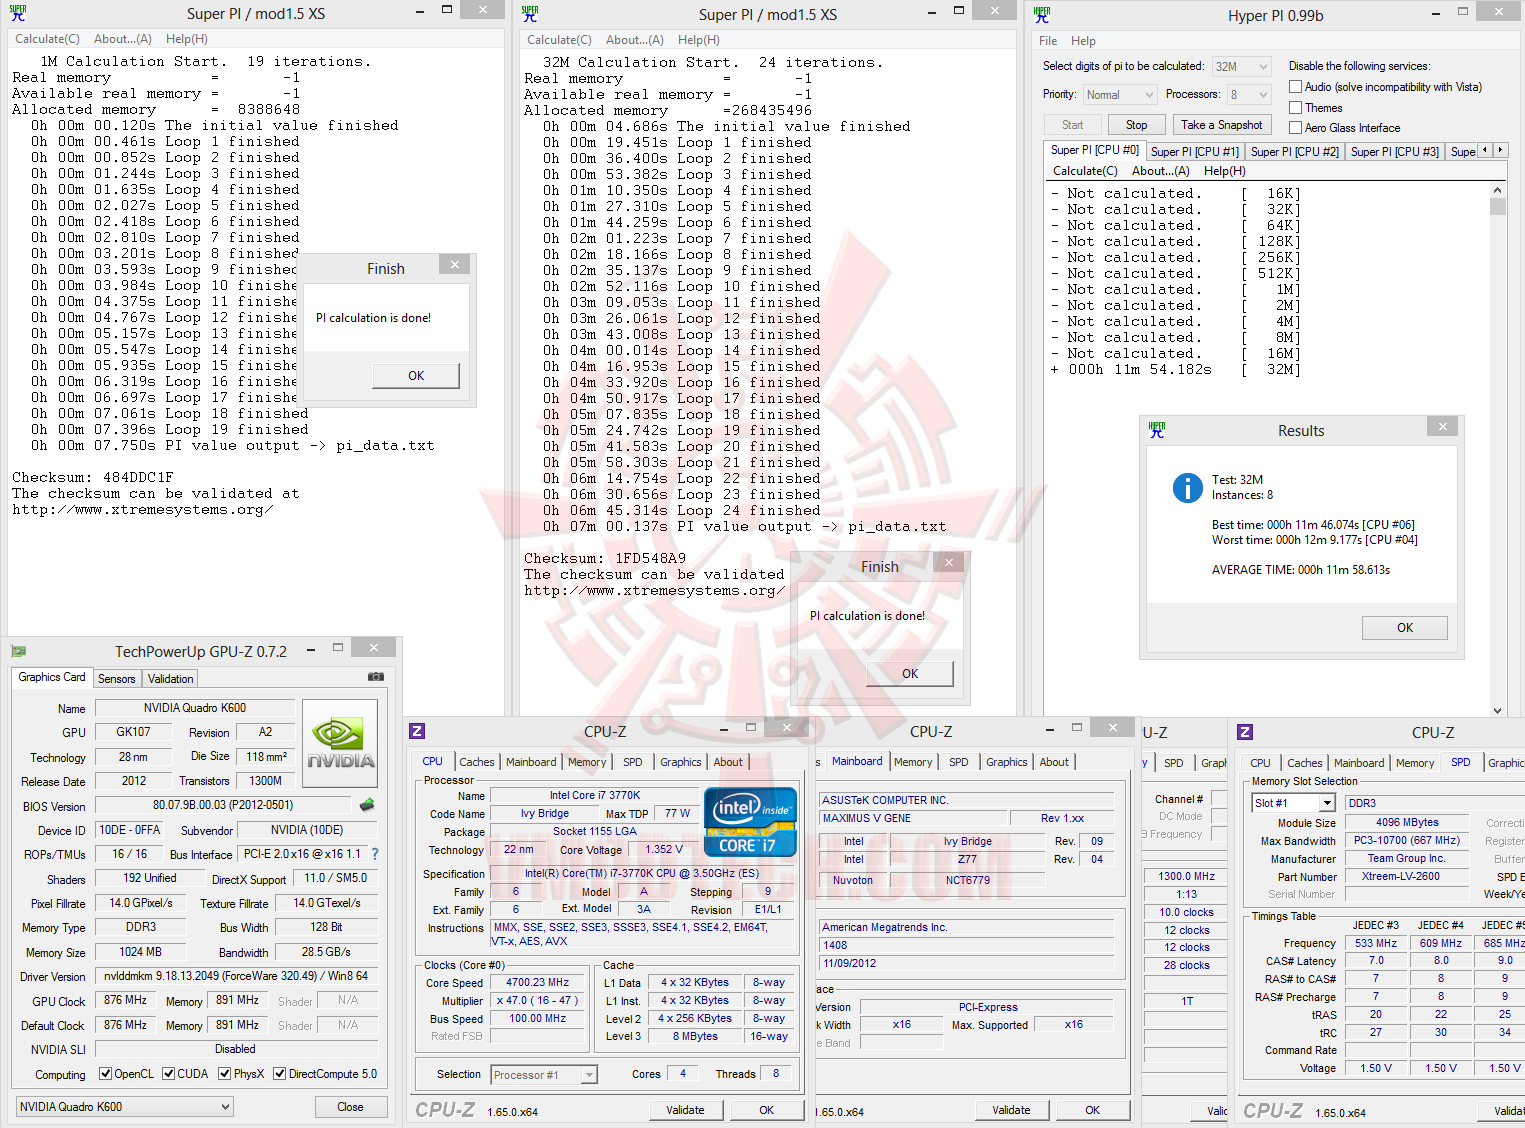Click the purple CPU-Z icon on the SPD-tab window
The image size is (1525, 1128).
(x=1245, y=732)
